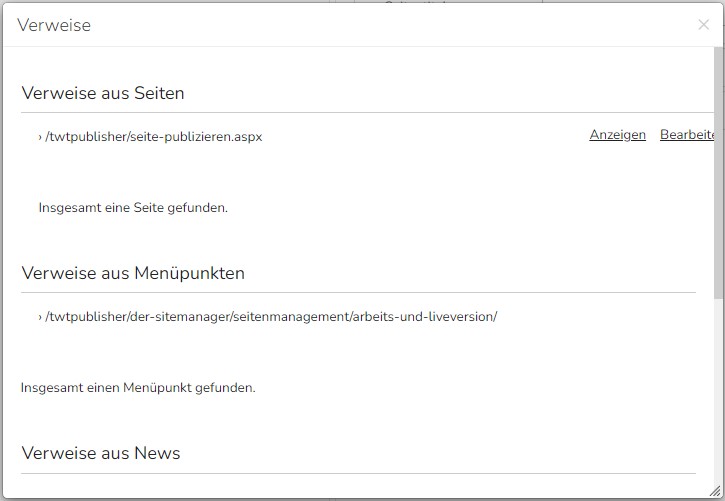Click the Bearbeiten link for the page reference

pos(687,134)
